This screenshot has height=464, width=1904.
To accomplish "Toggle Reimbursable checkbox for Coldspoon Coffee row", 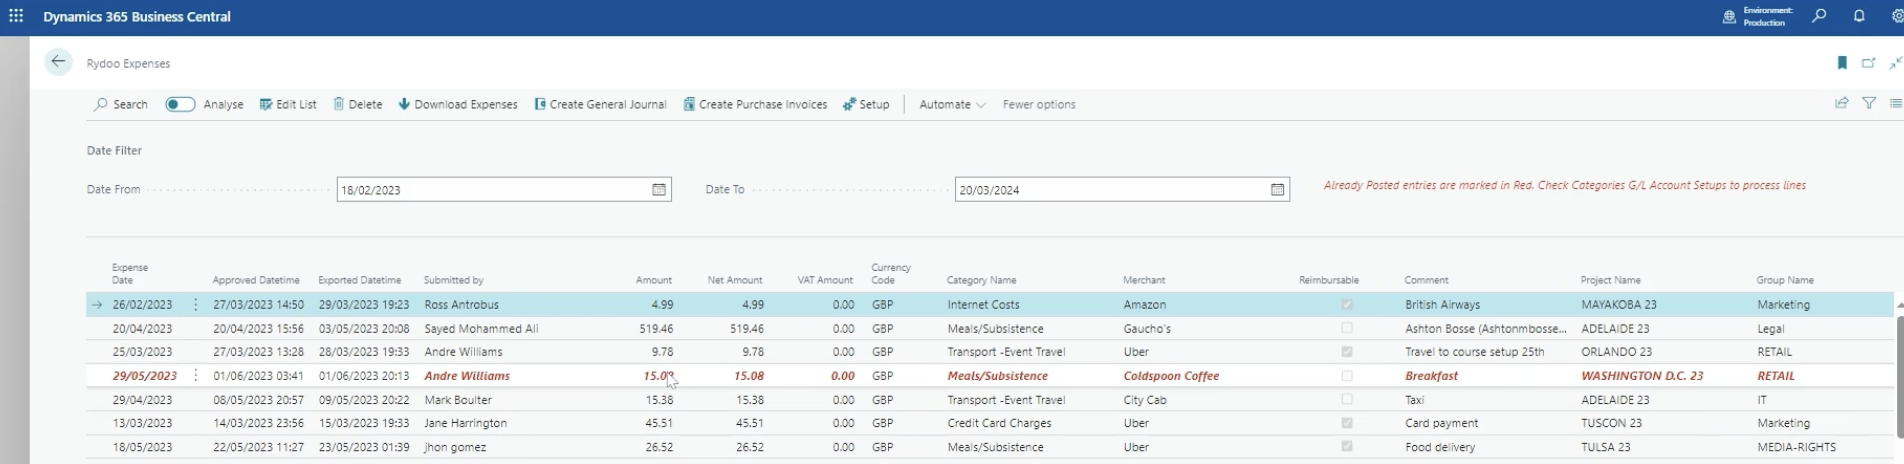I will point(1347,376).
